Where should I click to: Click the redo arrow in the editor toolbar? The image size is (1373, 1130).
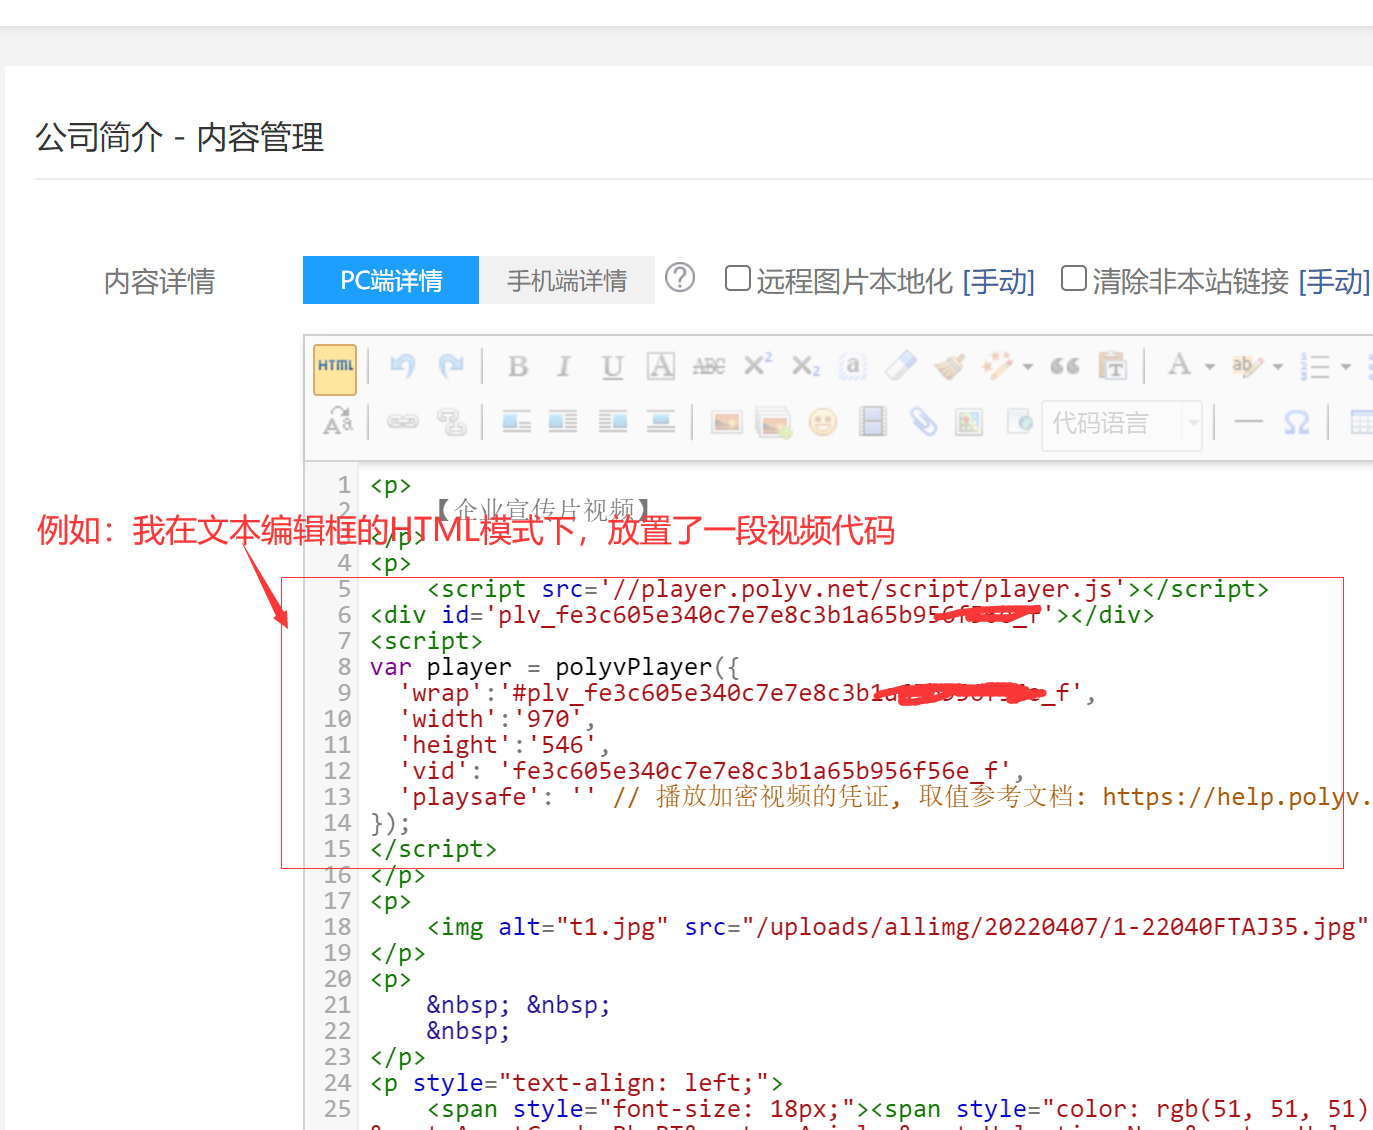coord(451,366)
